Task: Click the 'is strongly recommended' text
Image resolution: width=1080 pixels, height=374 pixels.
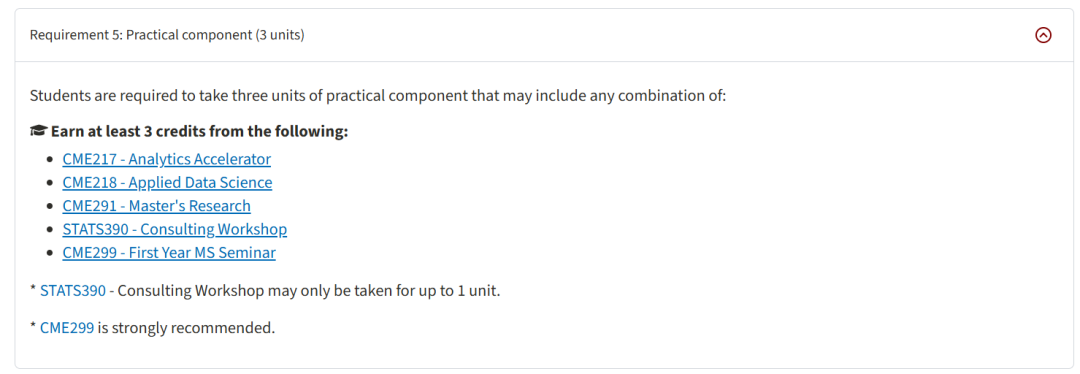Action: click(x=186, y=328)
